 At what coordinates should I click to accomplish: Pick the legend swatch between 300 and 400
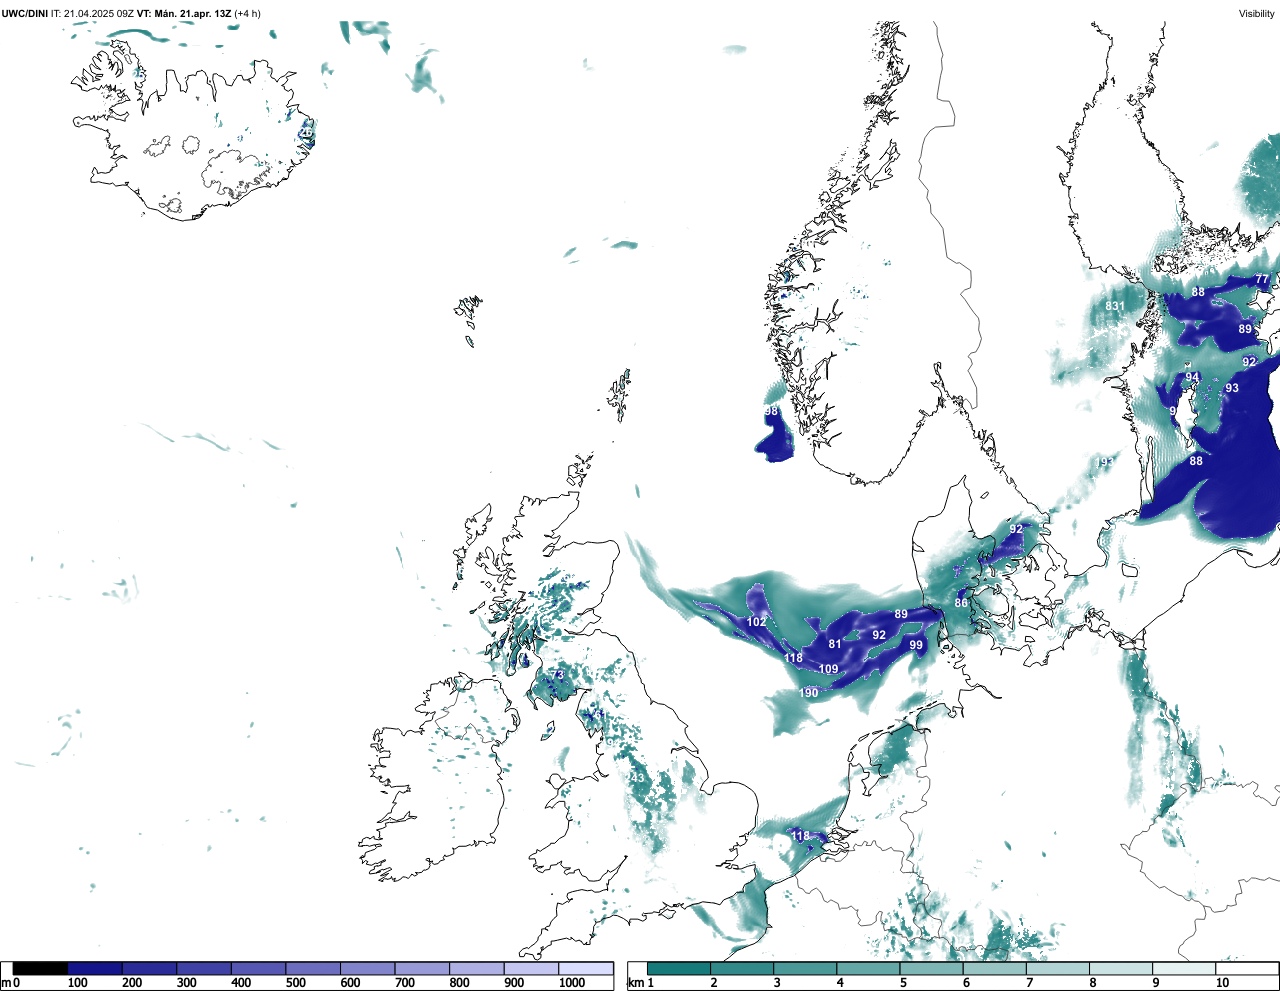203,968
